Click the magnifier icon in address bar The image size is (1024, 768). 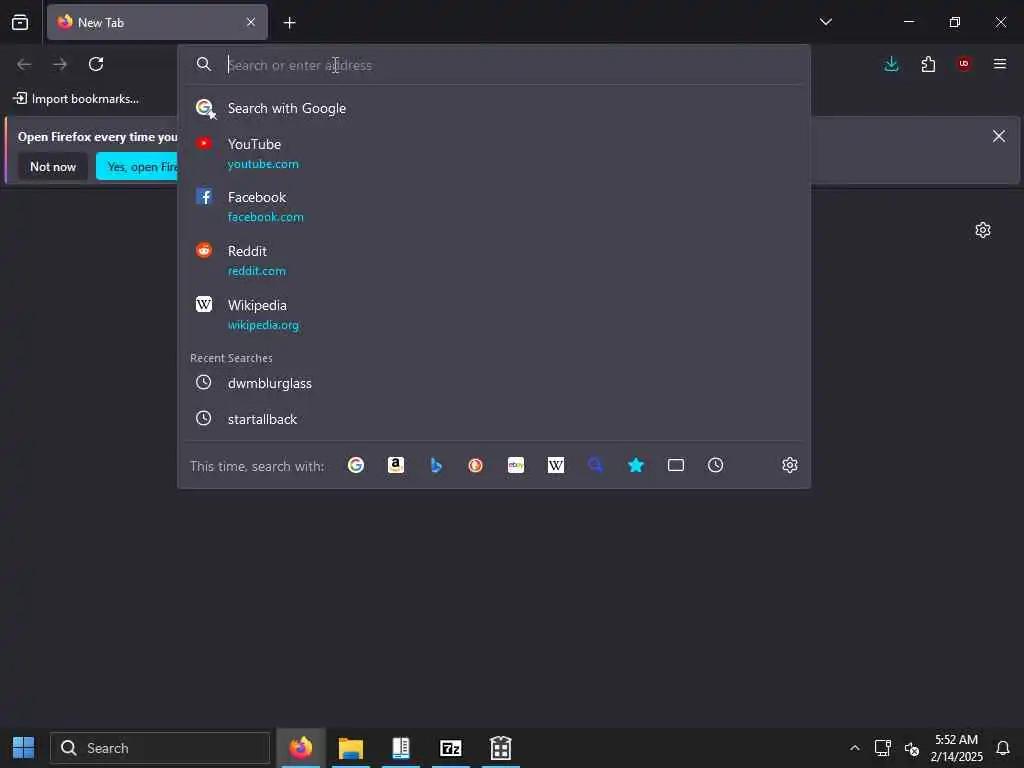point(204,64)
